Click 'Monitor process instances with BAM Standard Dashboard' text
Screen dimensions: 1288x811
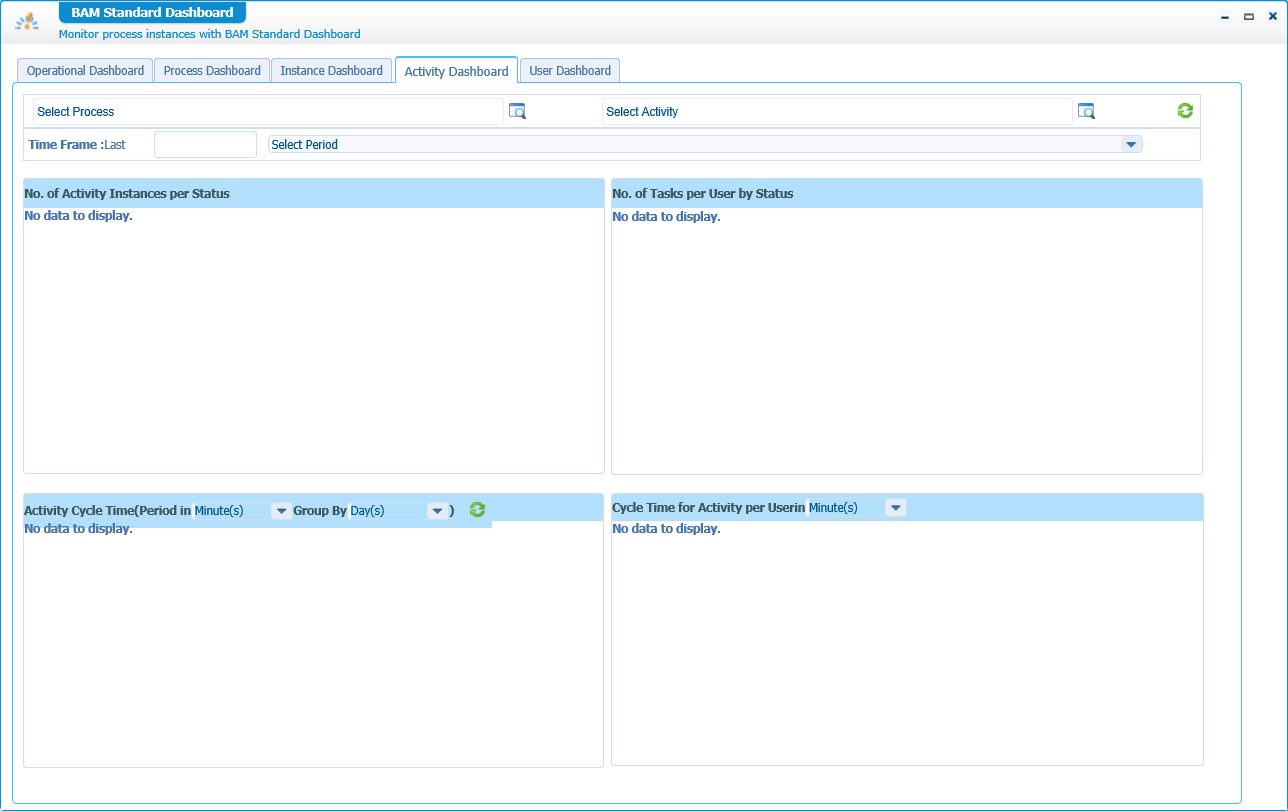[210, 34]
